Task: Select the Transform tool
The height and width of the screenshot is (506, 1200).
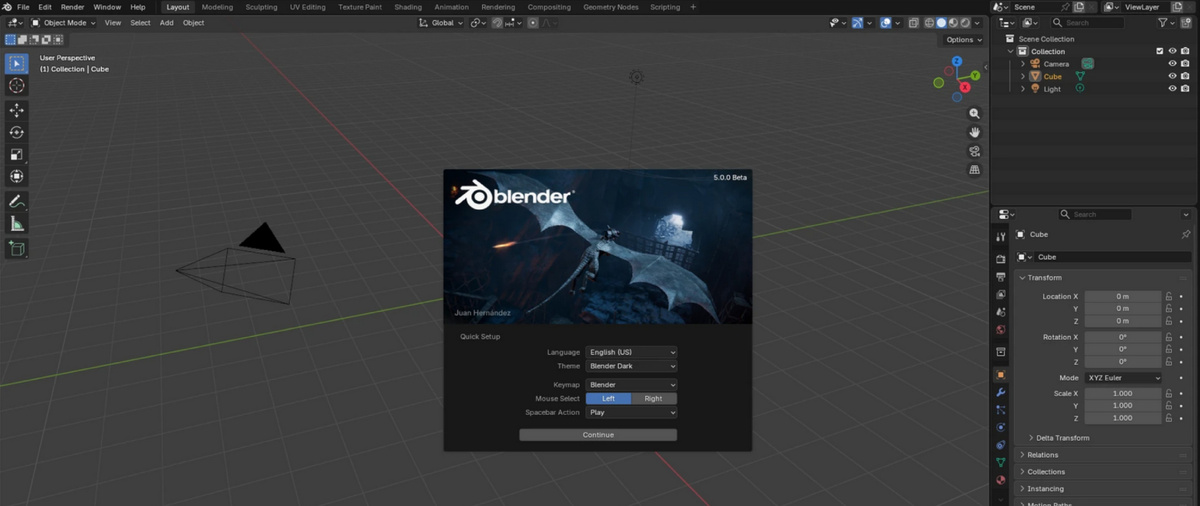Action: point(16,176)
